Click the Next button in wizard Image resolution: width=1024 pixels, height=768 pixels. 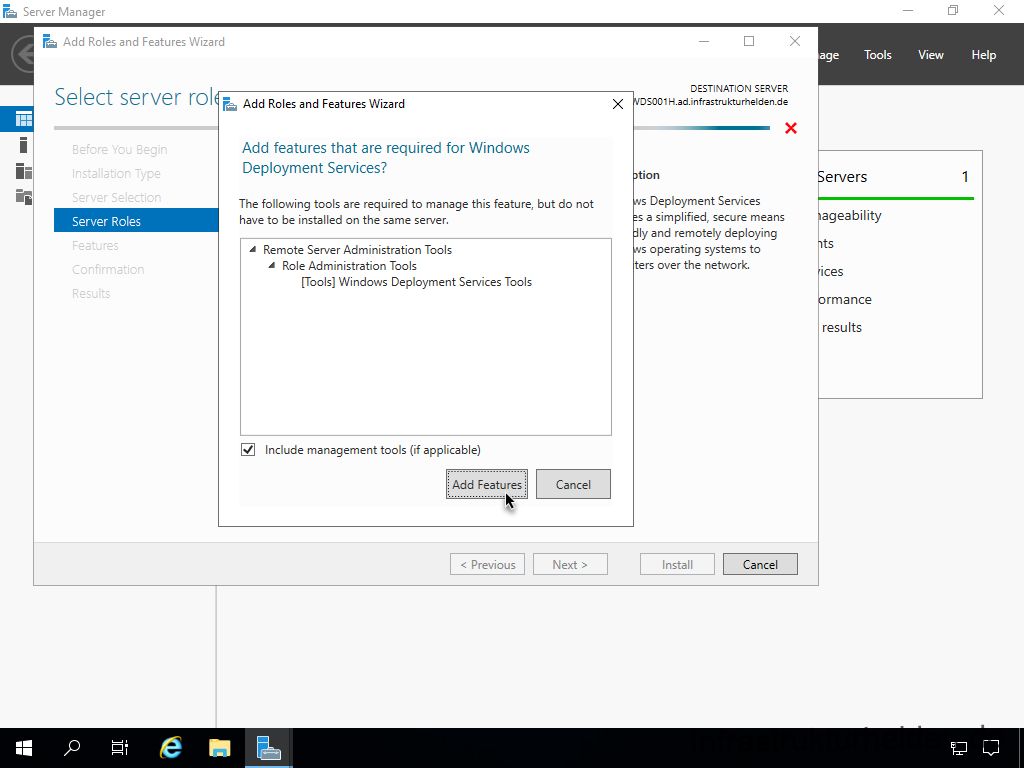point(570,564)
